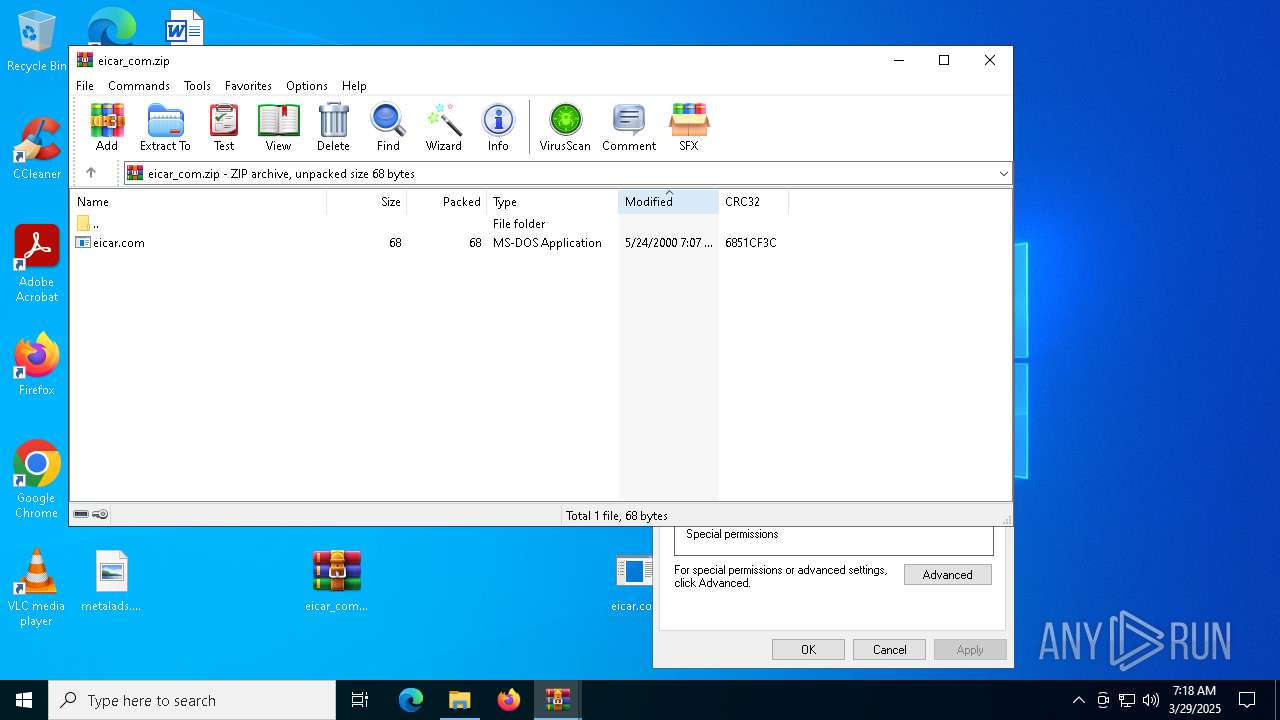Open the Tools menu

[197, 86]
